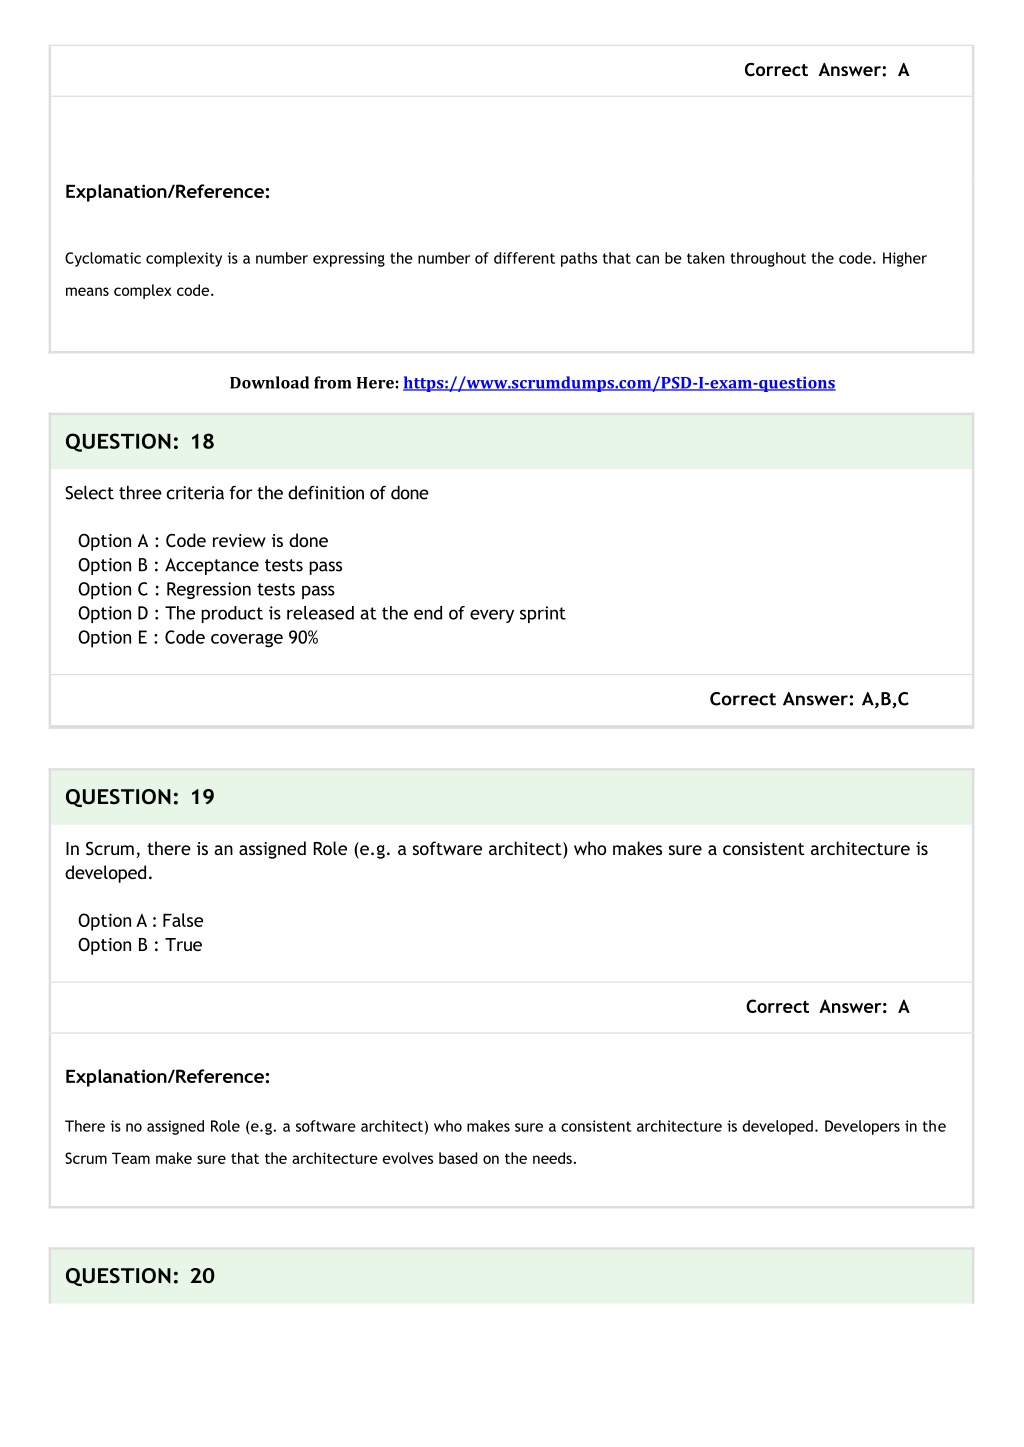Click the 'Download from Here:' label
The width and height of the screenshot is (1024, 1447).
pyautogui.click(x=314, y=383)
